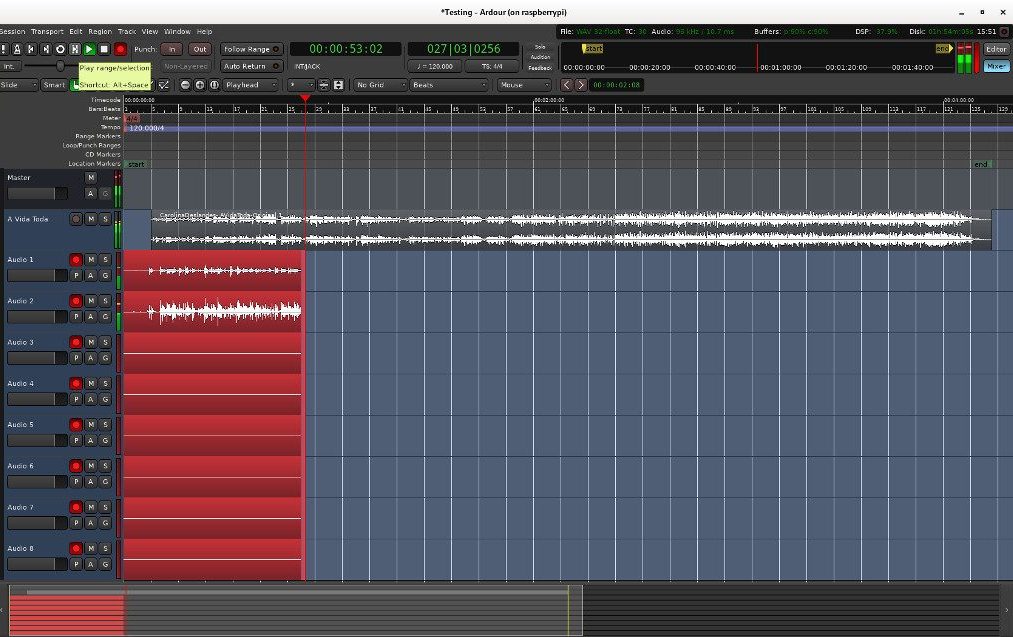
Task: Open Audio 3 automation button A
Action: 91,359
